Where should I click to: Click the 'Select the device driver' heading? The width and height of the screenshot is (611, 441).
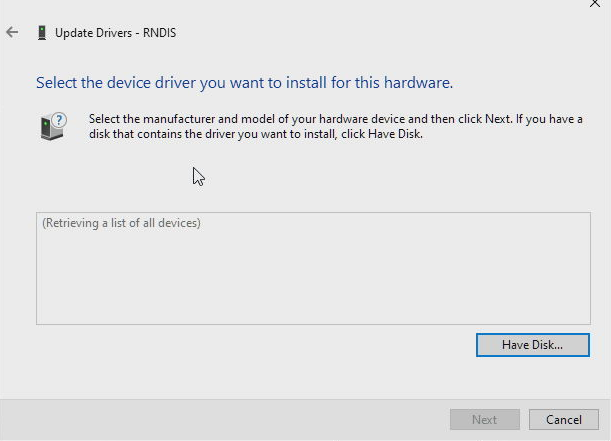pyautogui.click(x=244, y=83)
